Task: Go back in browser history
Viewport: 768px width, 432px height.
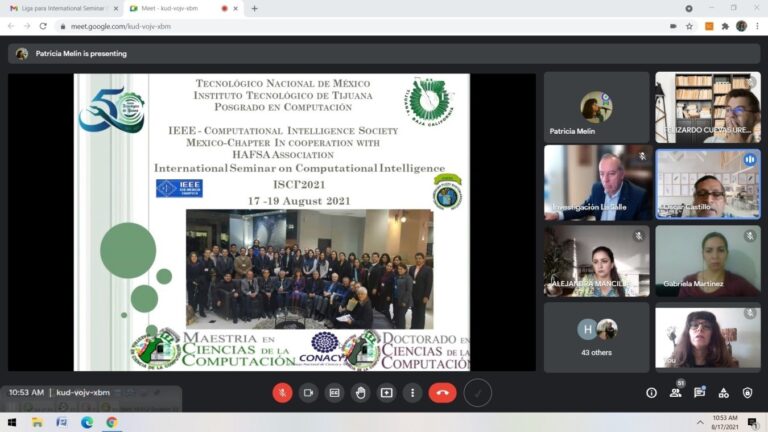Action: 11,26
